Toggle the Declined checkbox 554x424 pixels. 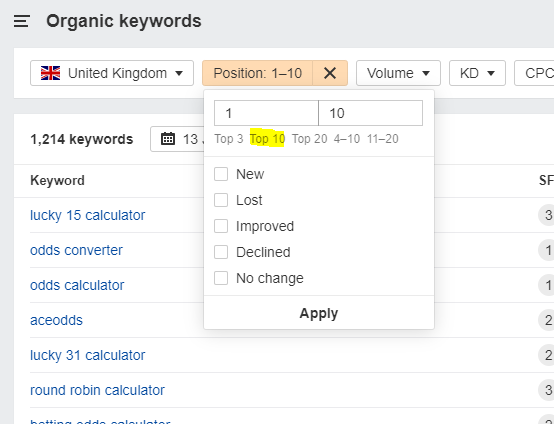click(221, 252)
